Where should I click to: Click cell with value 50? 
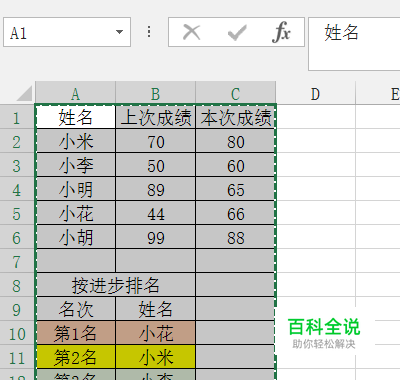pyautogui.click(x=156, y=165)
